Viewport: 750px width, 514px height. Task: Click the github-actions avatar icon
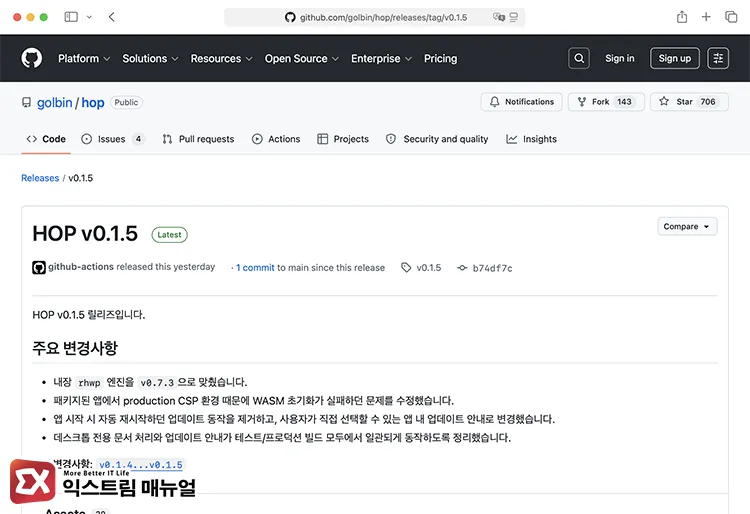coord(39,267)
